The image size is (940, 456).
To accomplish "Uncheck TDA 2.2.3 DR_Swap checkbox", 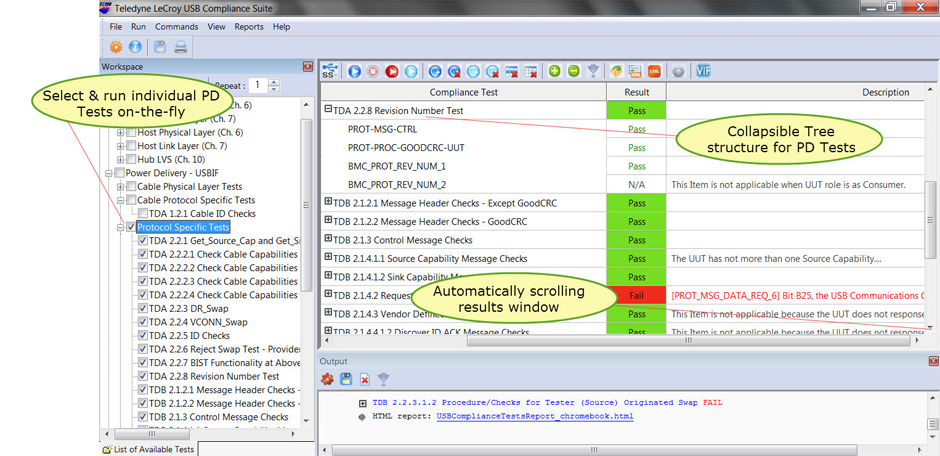I will (x=143, y=308).
